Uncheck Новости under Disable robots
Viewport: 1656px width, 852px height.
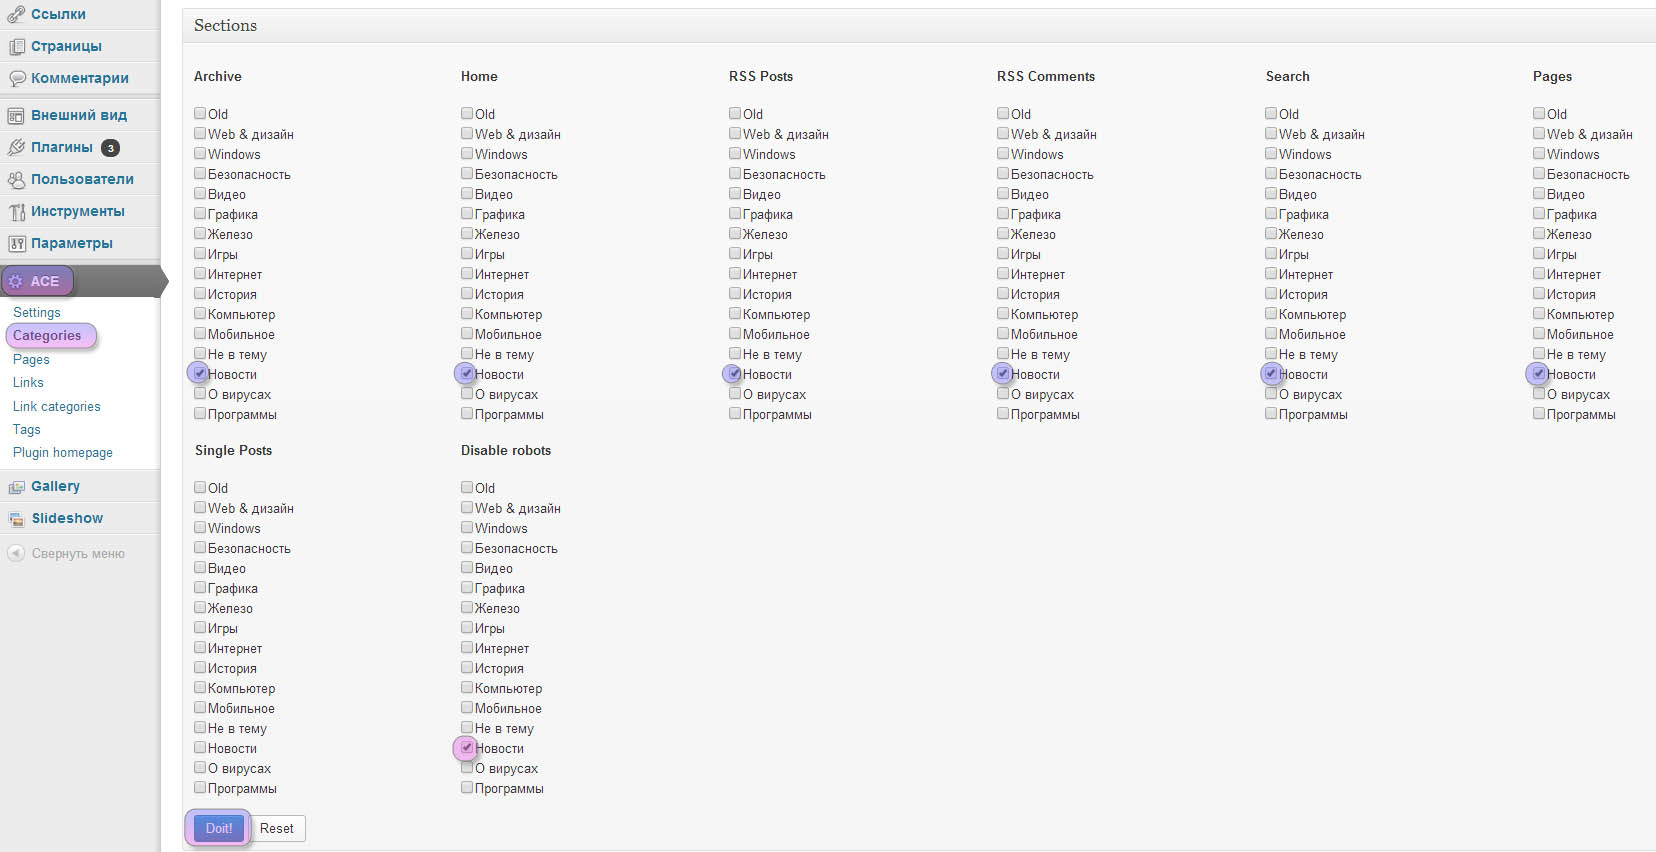tap(467, 748)
